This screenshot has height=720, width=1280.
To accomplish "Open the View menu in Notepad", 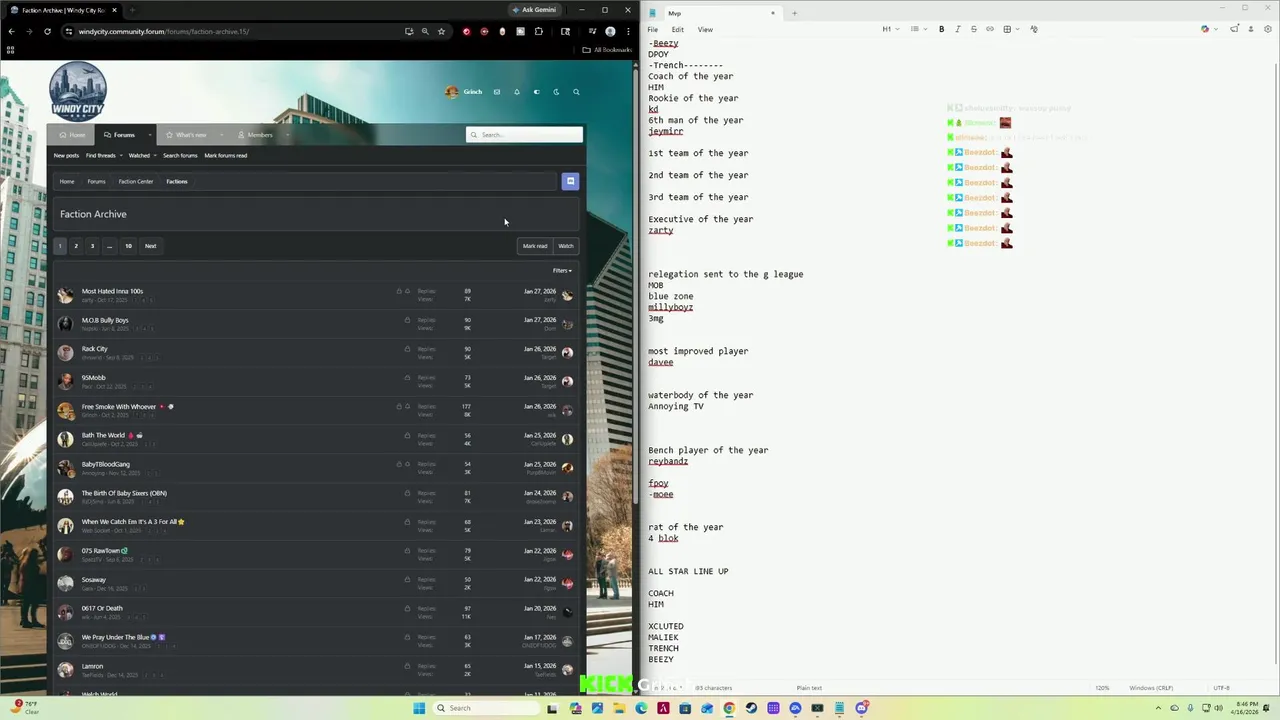I will (x=705, y=29).
